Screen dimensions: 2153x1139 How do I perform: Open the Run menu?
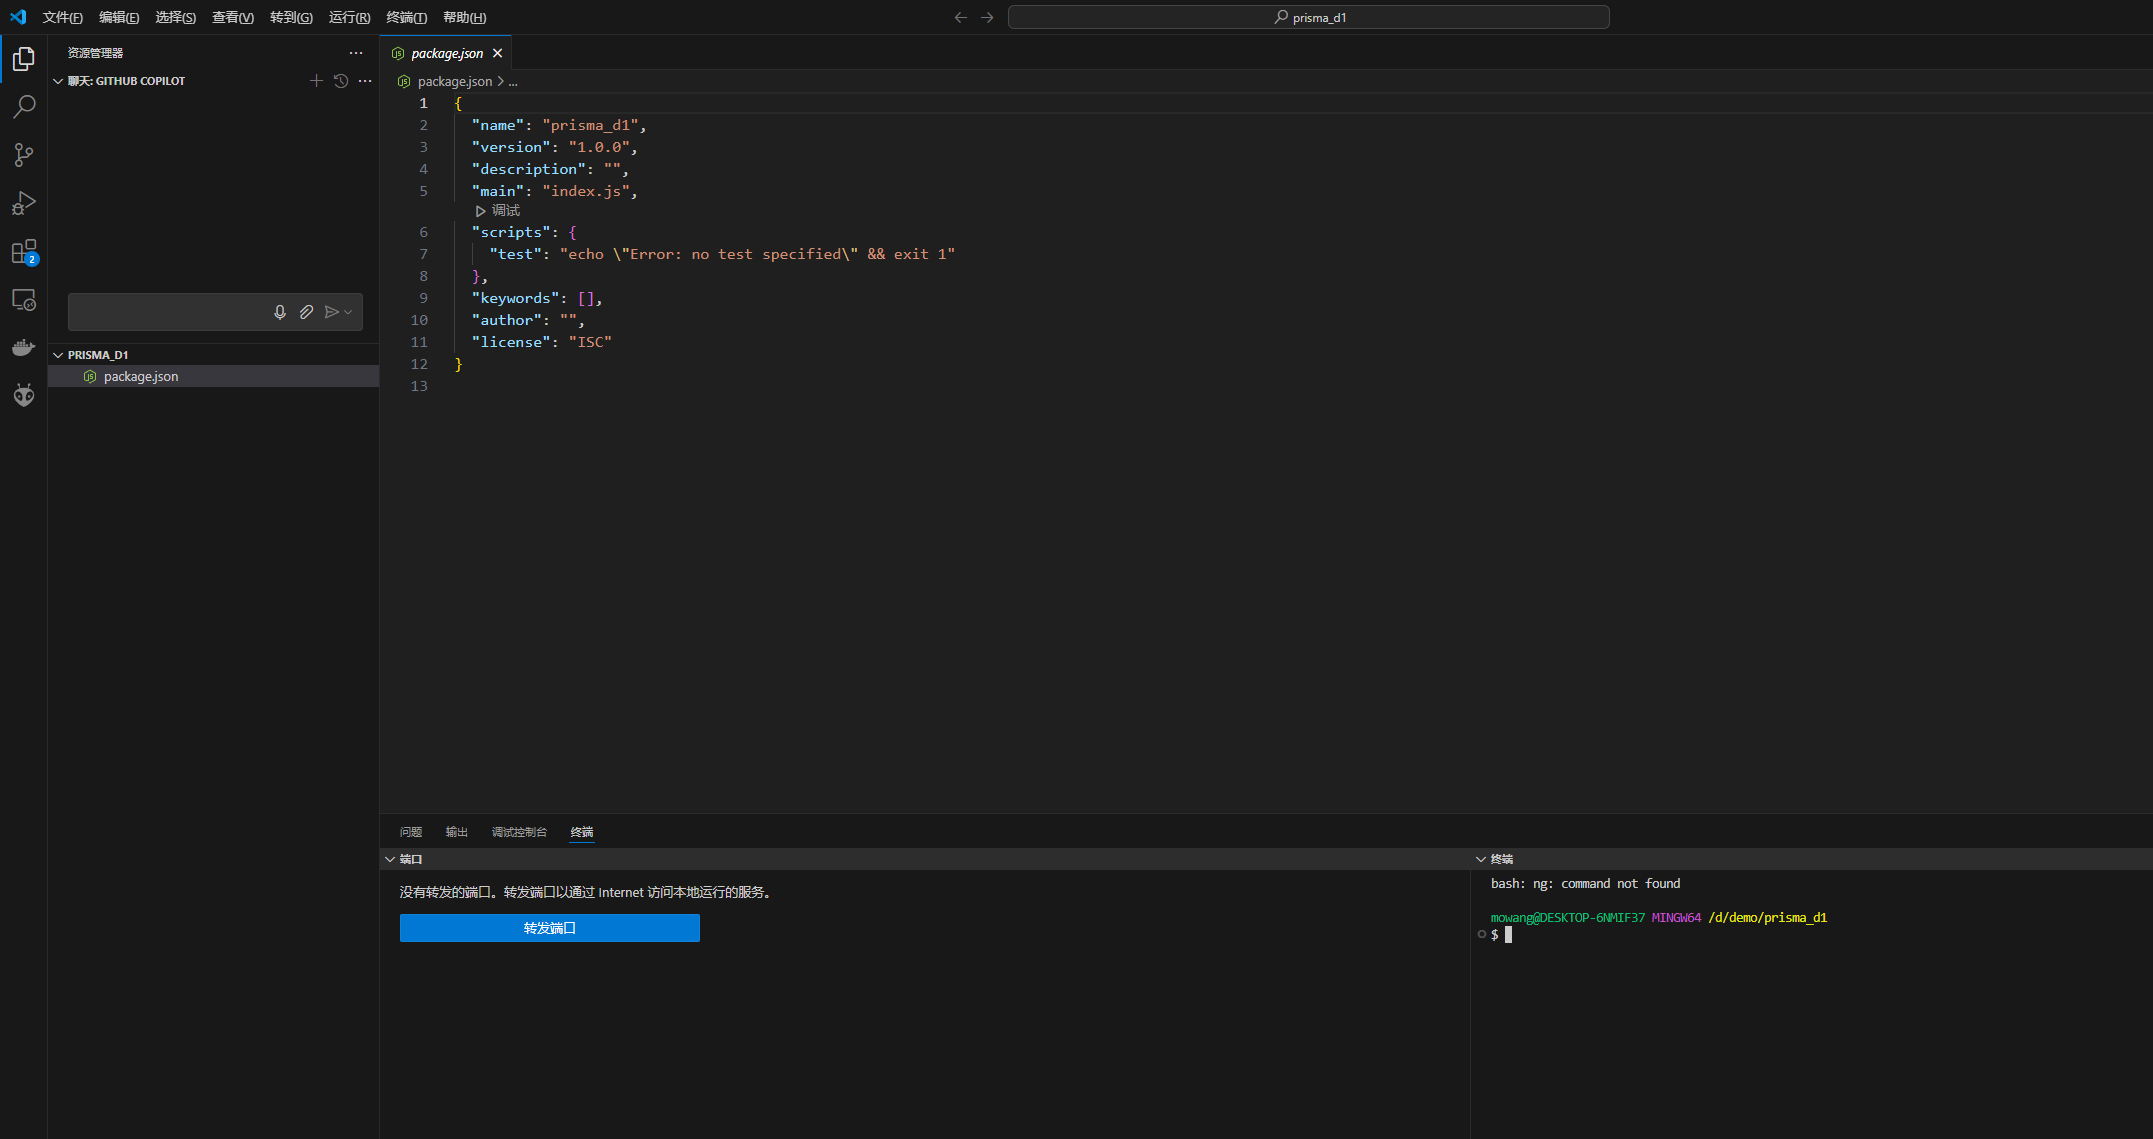tap(349, 17)
